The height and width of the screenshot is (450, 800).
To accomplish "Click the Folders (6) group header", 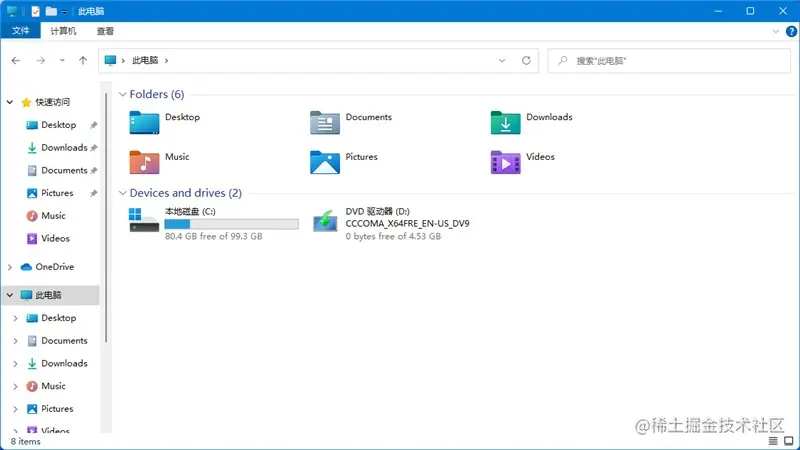I will click(x=157, y=94).
